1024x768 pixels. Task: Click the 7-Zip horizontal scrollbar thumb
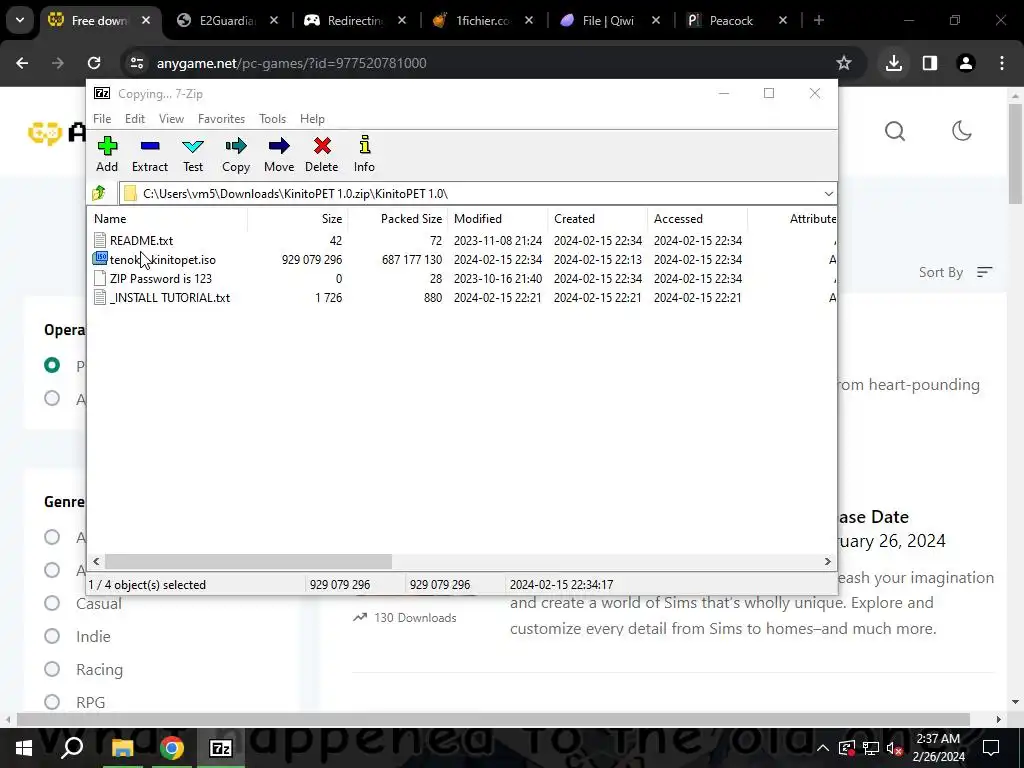coord(248,561)
